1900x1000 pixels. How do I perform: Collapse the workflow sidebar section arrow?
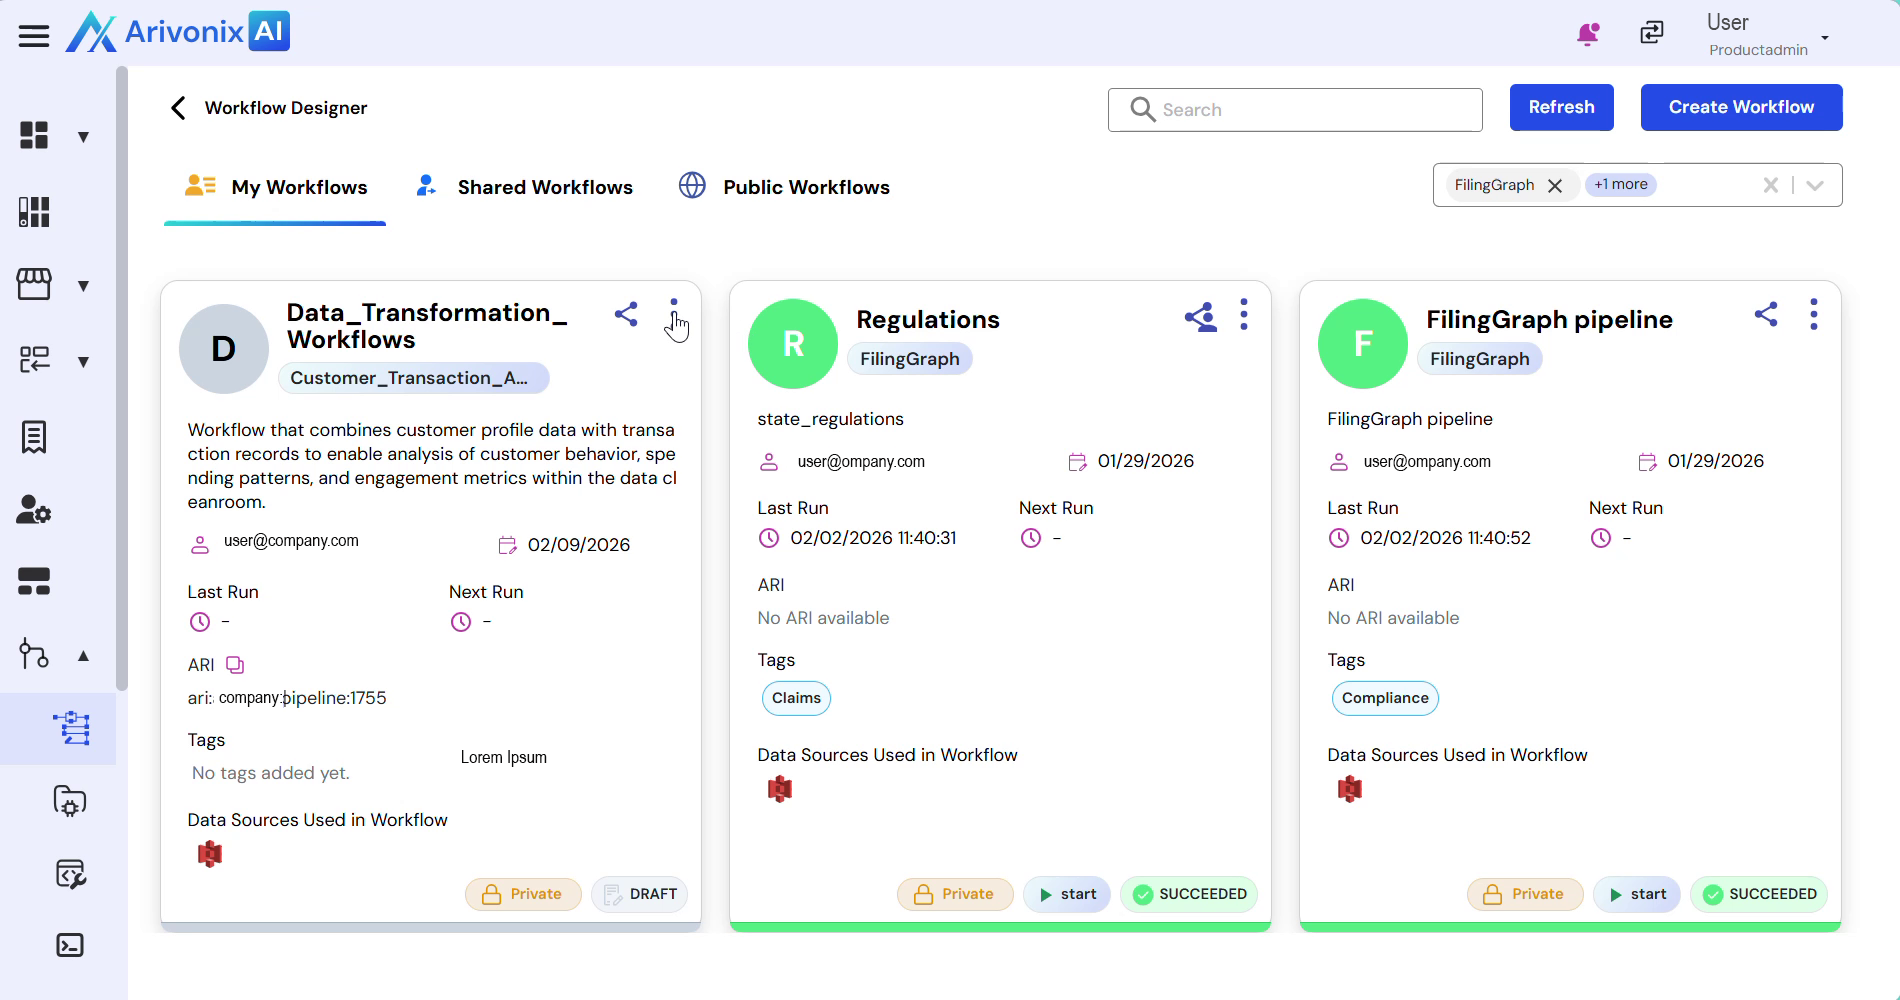coord(84,656)
